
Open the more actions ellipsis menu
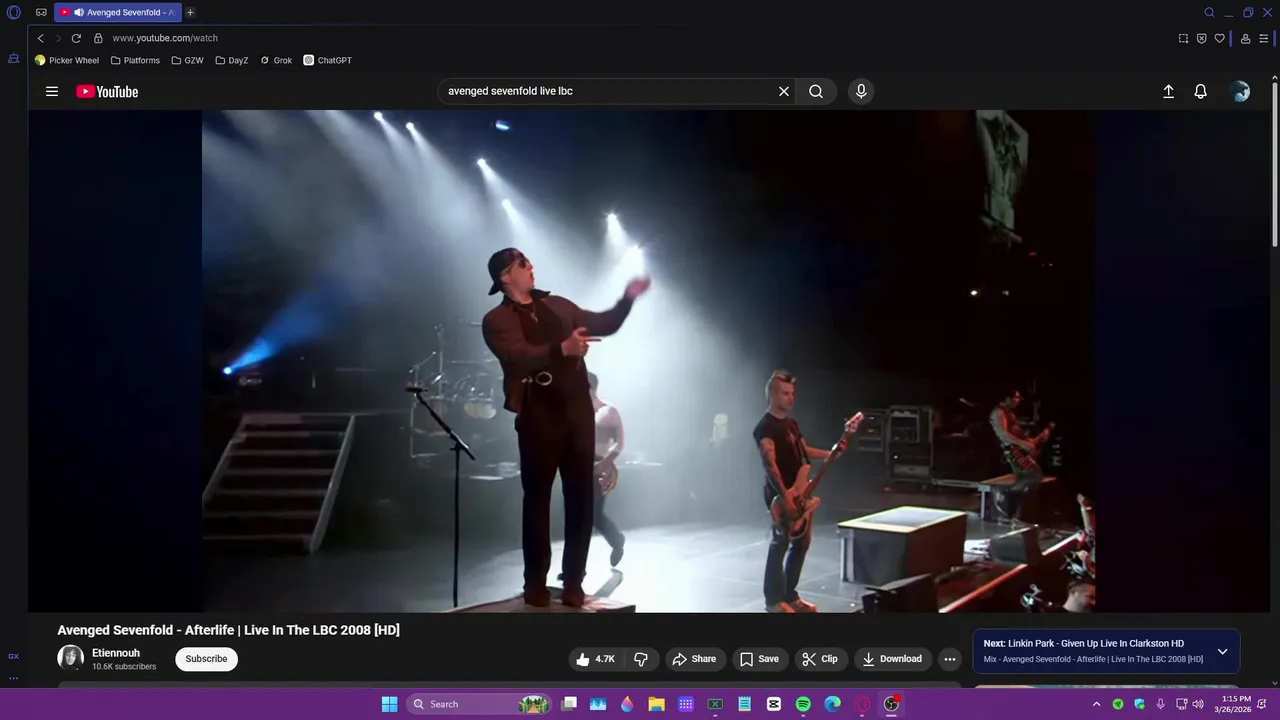tap(950, 659)
